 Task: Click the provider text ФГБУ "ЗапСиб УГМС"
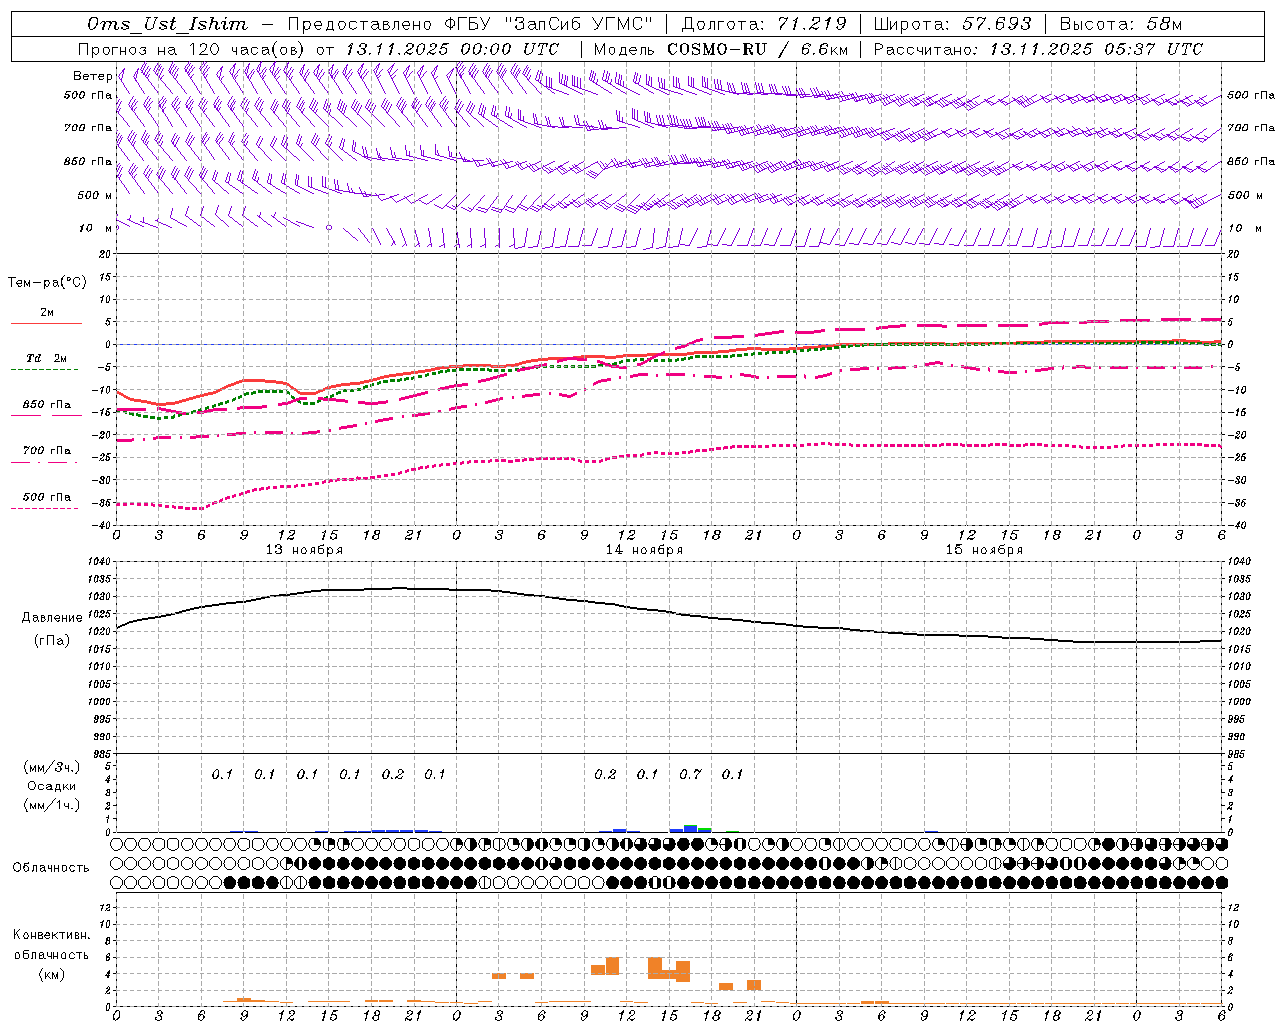tap(548, 24)
